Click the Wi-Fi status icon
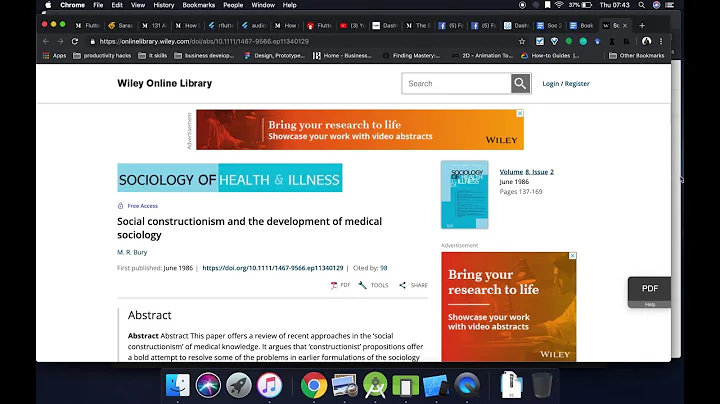Screen dimensions: 720x404 click(x=559, y=5)
